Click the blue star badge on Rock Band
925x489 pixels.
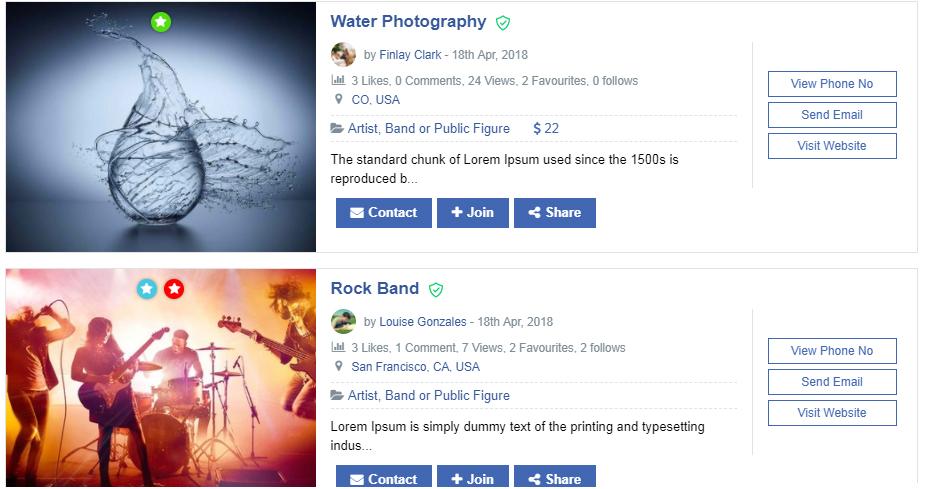[x=147, y=289]
